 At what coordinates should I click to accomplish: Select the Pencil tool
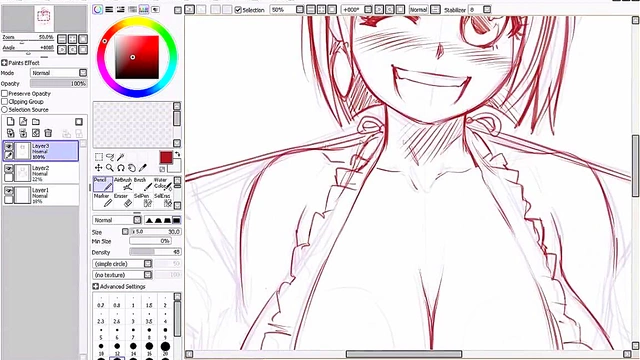click(x=103, y=184)
